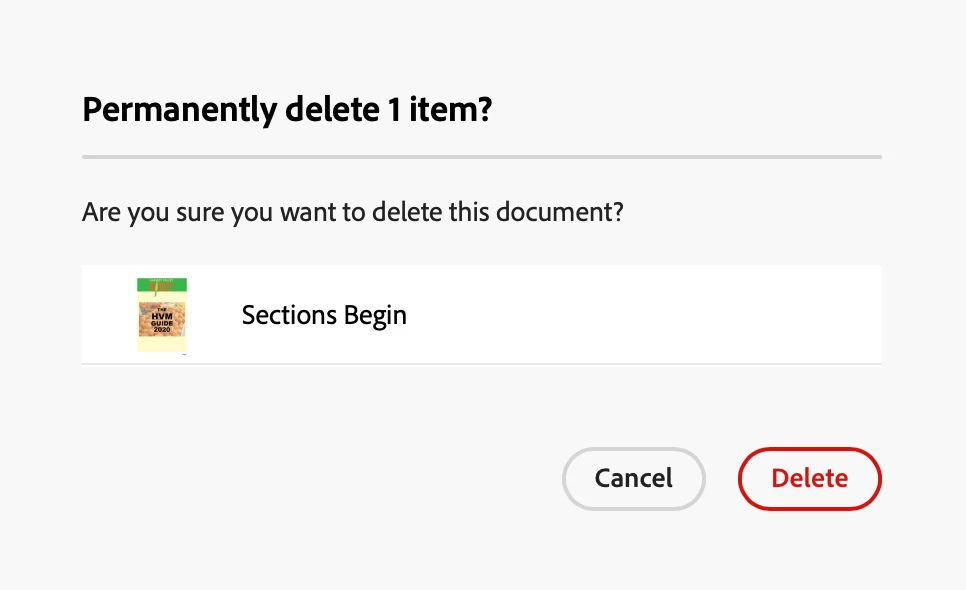
Task: Click the word "Begin" in the file name
Action: click(x=375, y=316)
